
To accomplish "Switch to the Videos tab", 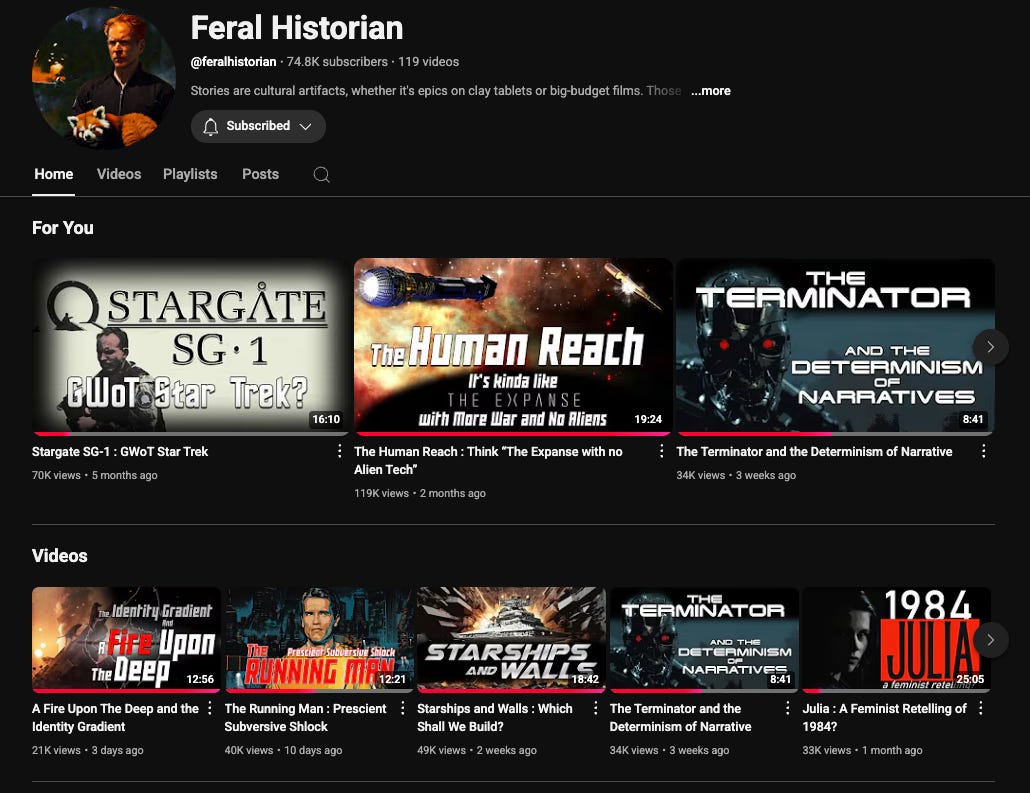I will click(x=119, y=174).
